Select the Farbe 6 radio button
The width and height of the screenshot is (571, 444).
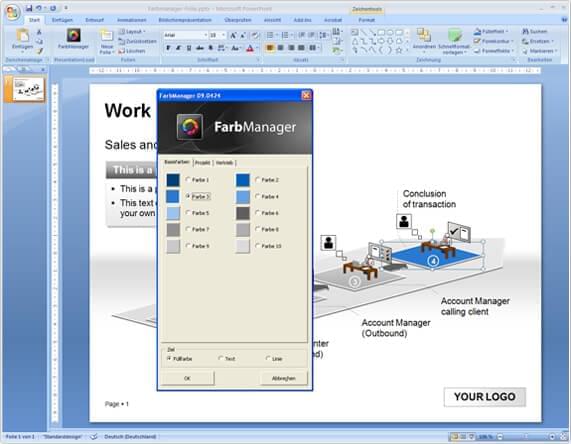(257, 212)
